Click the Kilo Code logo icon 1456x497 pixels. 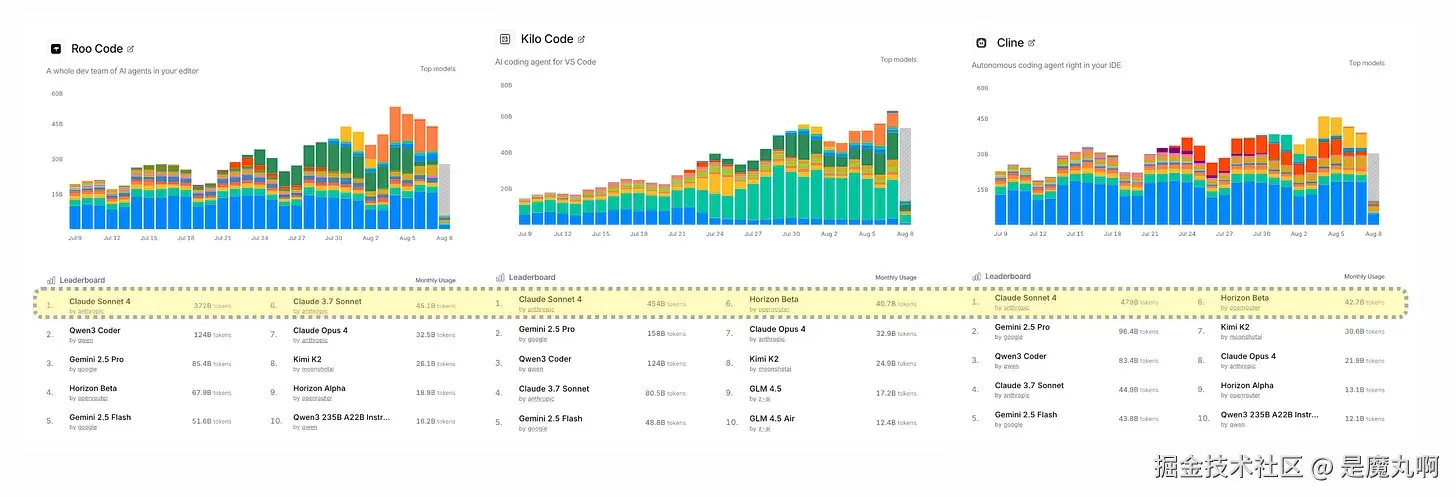coord(504,39)
